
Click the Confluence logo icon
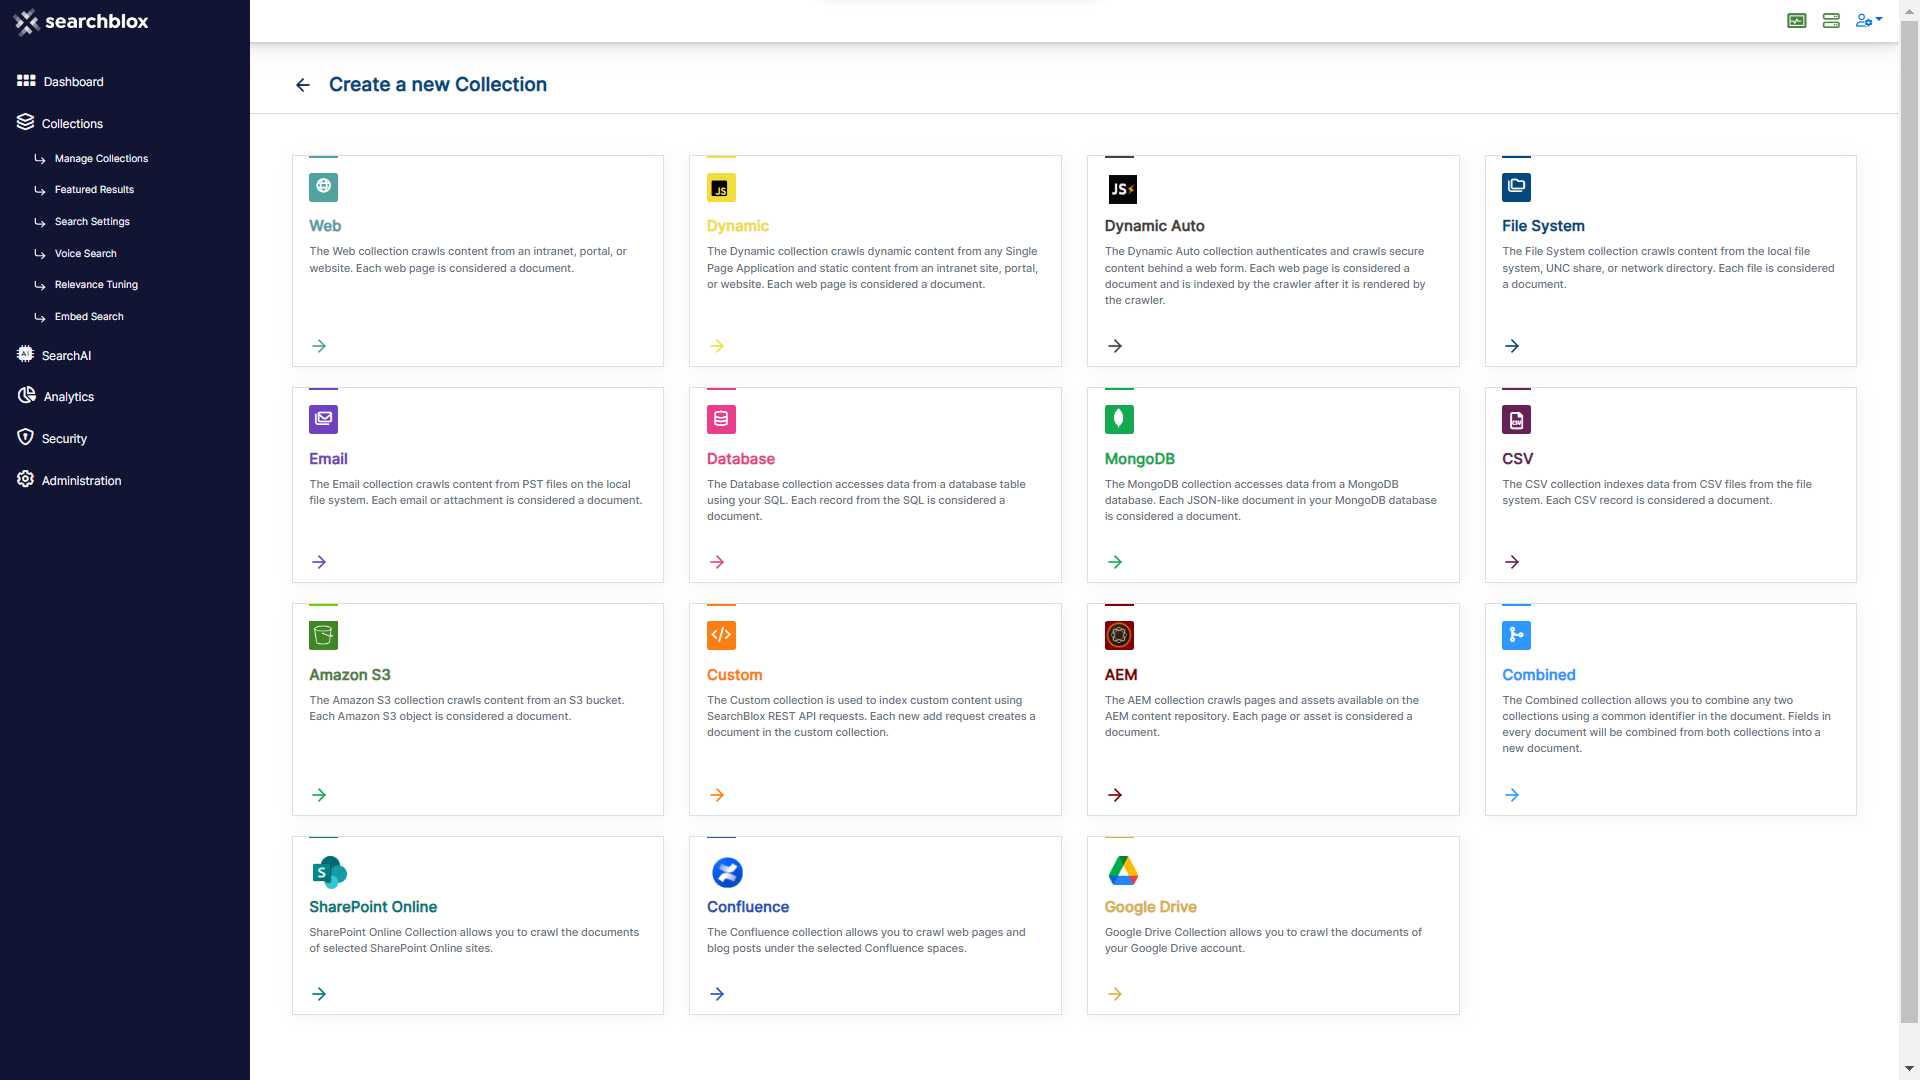pyautogui.click(x=727, y=872)
